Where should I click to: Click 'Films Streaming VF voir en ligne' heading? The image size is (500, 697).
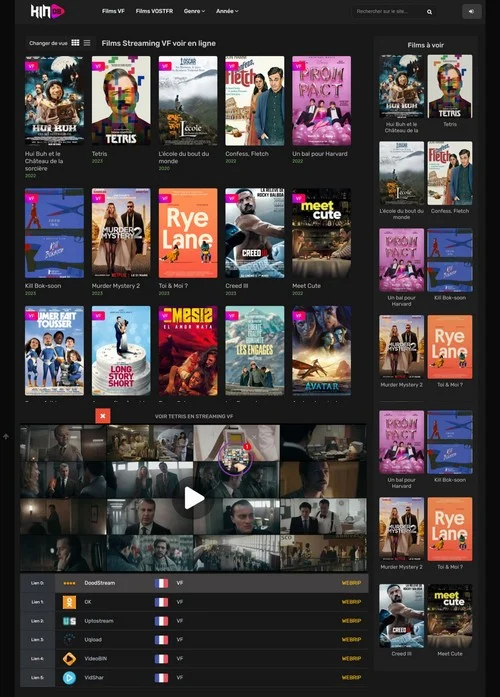click(x=159, y=43)
